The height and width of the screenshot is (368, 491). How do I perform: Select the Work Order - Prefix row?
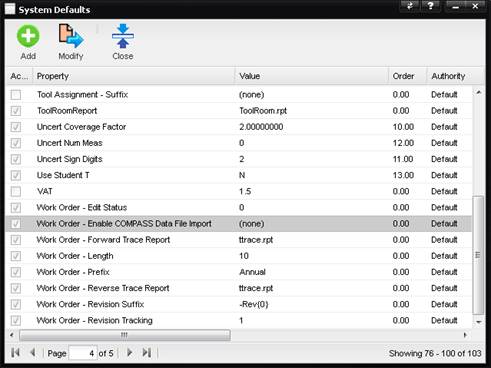(x=239, y=272)
